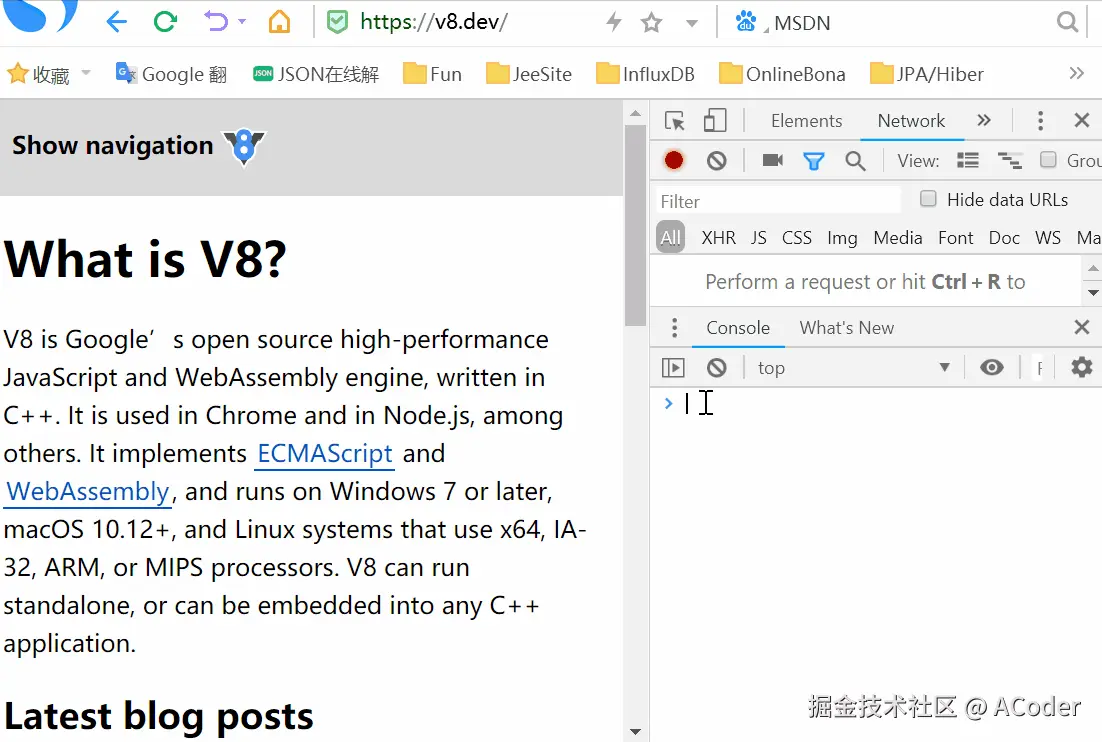The image size is (1102, 742).
Task: Check the Hide data URLs checkbox
Action: (x=928, y=199)
